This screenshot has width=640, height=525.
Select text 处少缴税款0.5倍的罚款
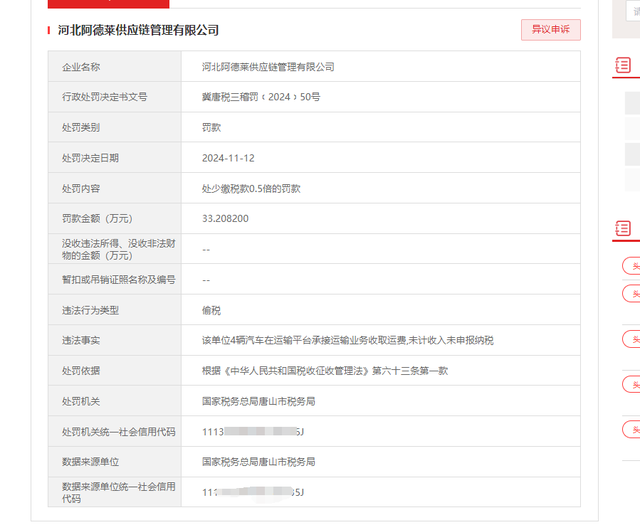coord(251,189)
